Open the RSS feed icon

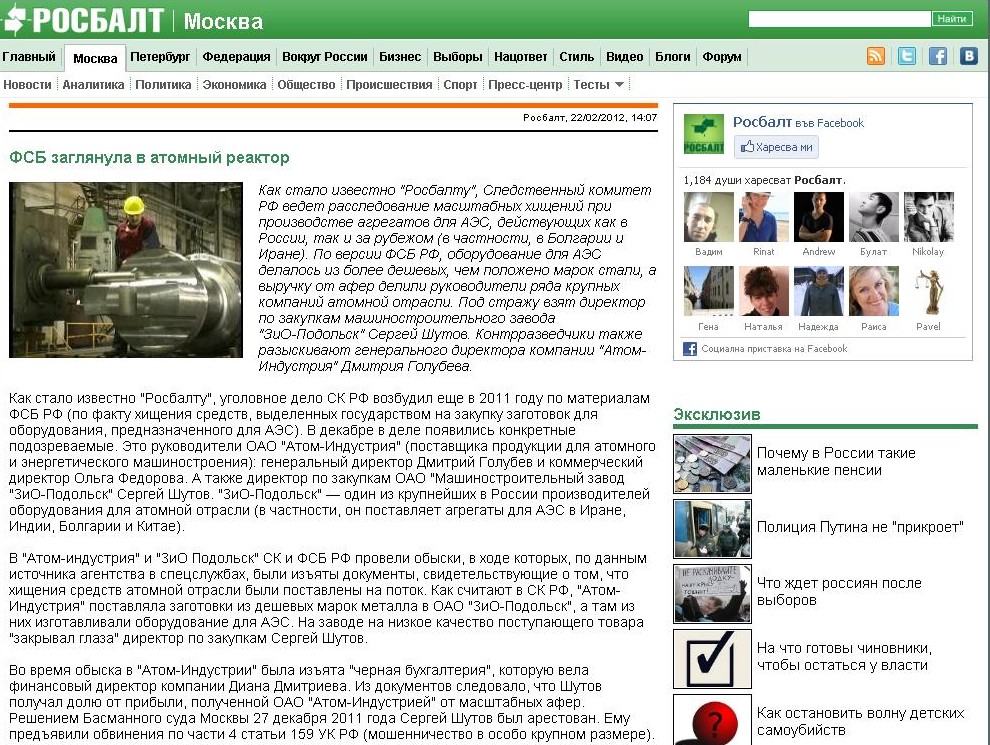pyautogui.click(x=876, y=56)
